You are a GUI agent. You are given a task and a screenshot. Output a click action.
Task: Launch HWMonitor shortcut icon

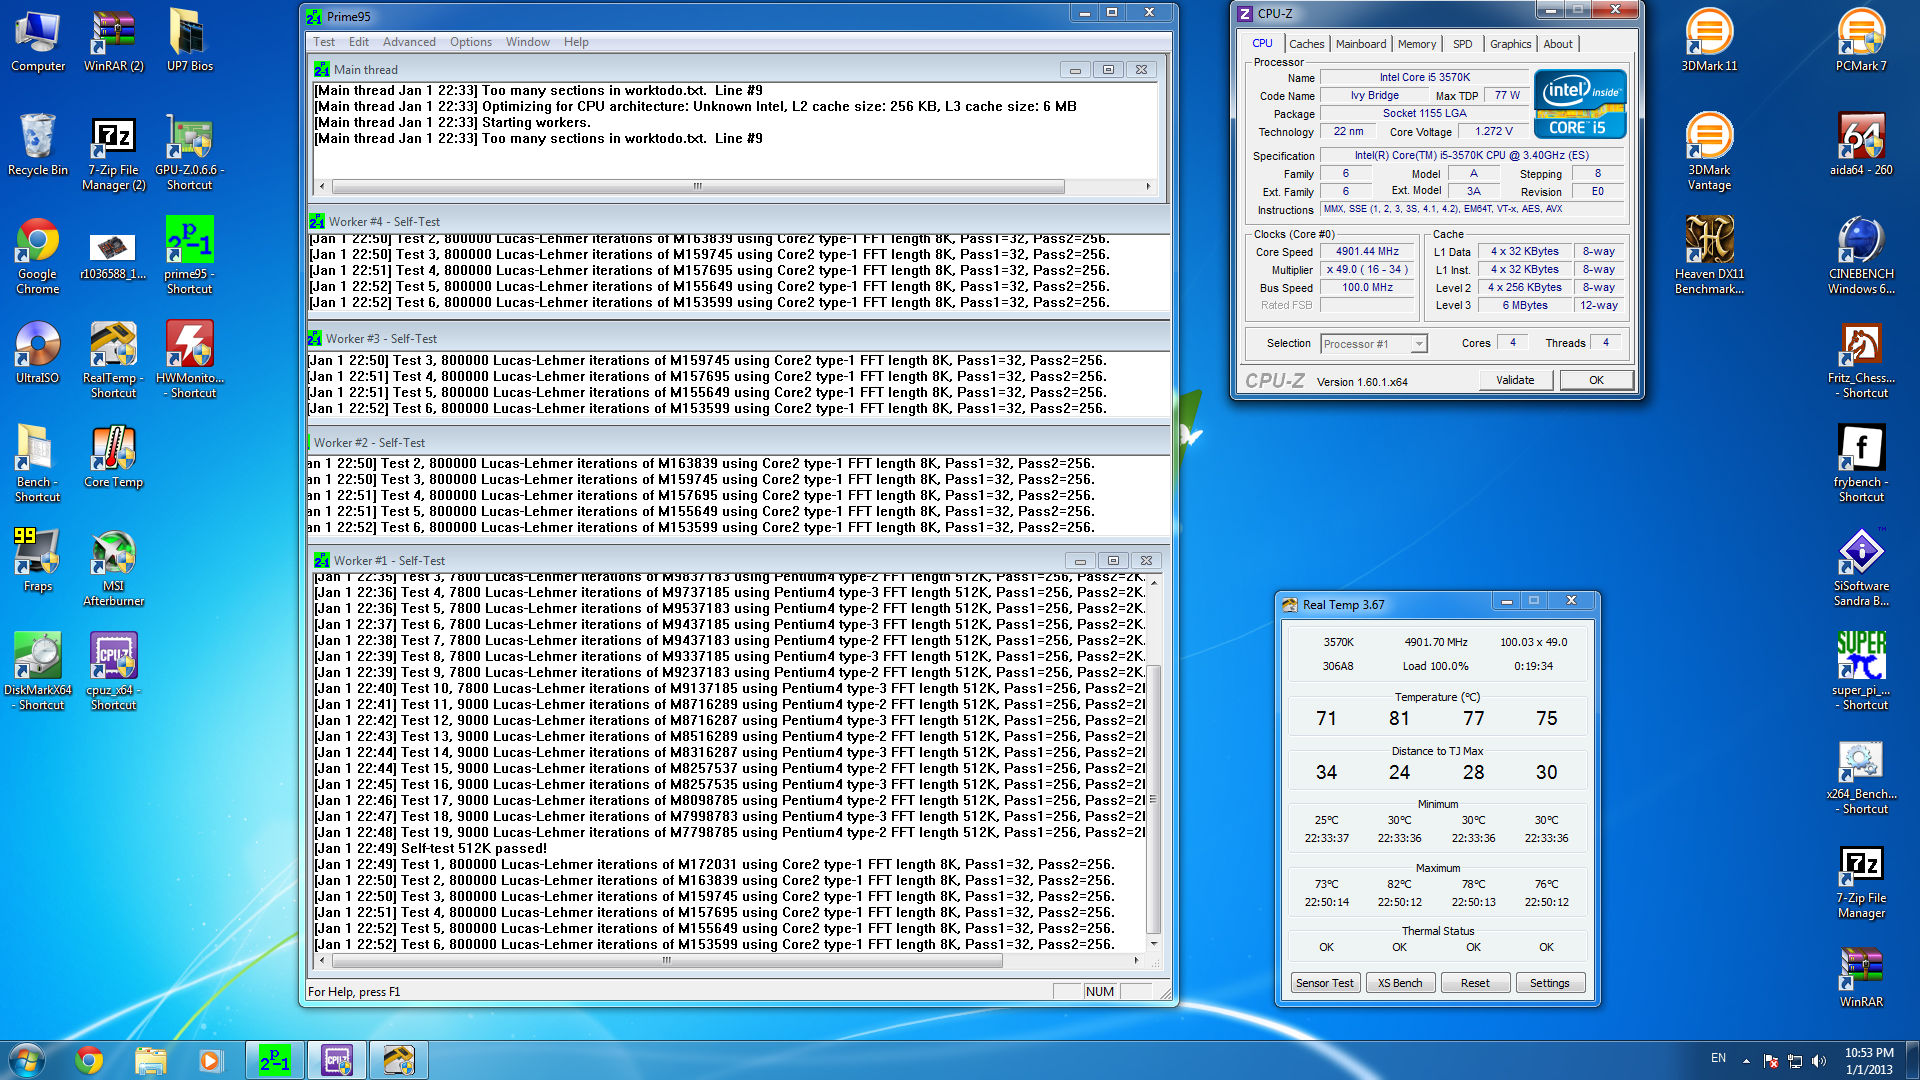click(189, 361)
